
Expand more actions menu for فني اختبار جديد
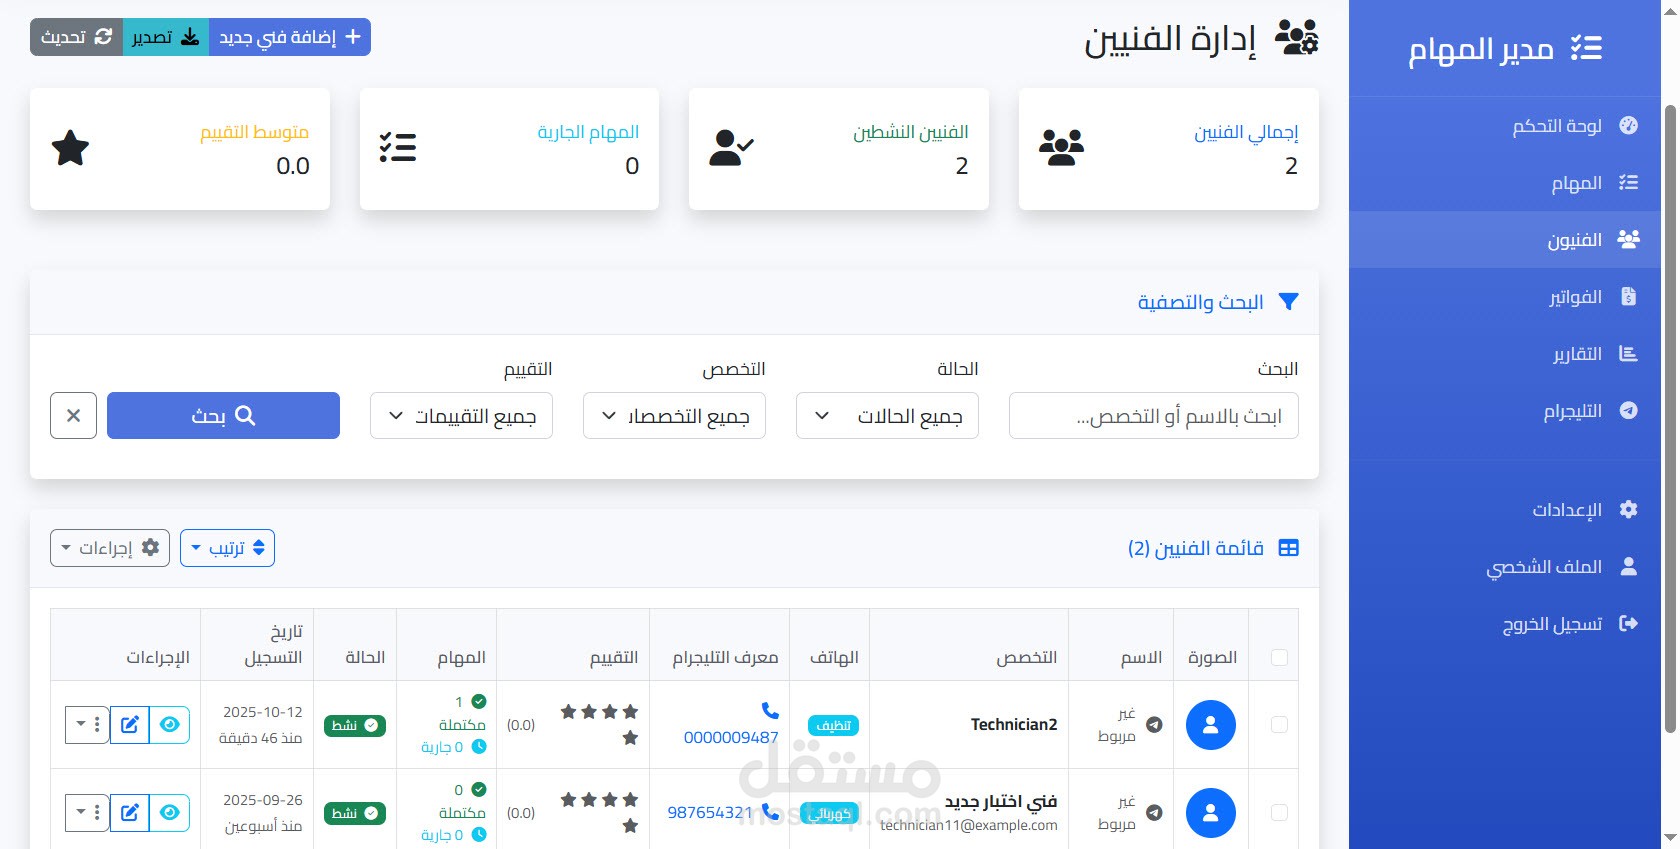[x=87, y=813]
